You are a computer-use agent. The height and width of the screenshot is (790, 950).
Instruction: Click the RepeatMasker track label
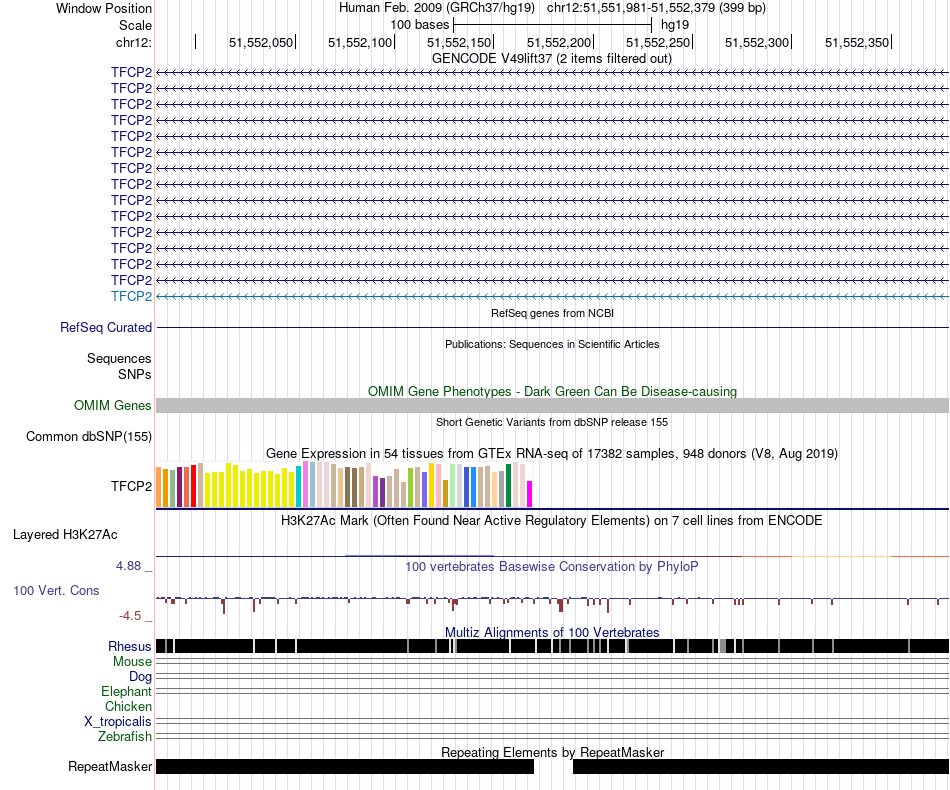[x=110, y=767]
